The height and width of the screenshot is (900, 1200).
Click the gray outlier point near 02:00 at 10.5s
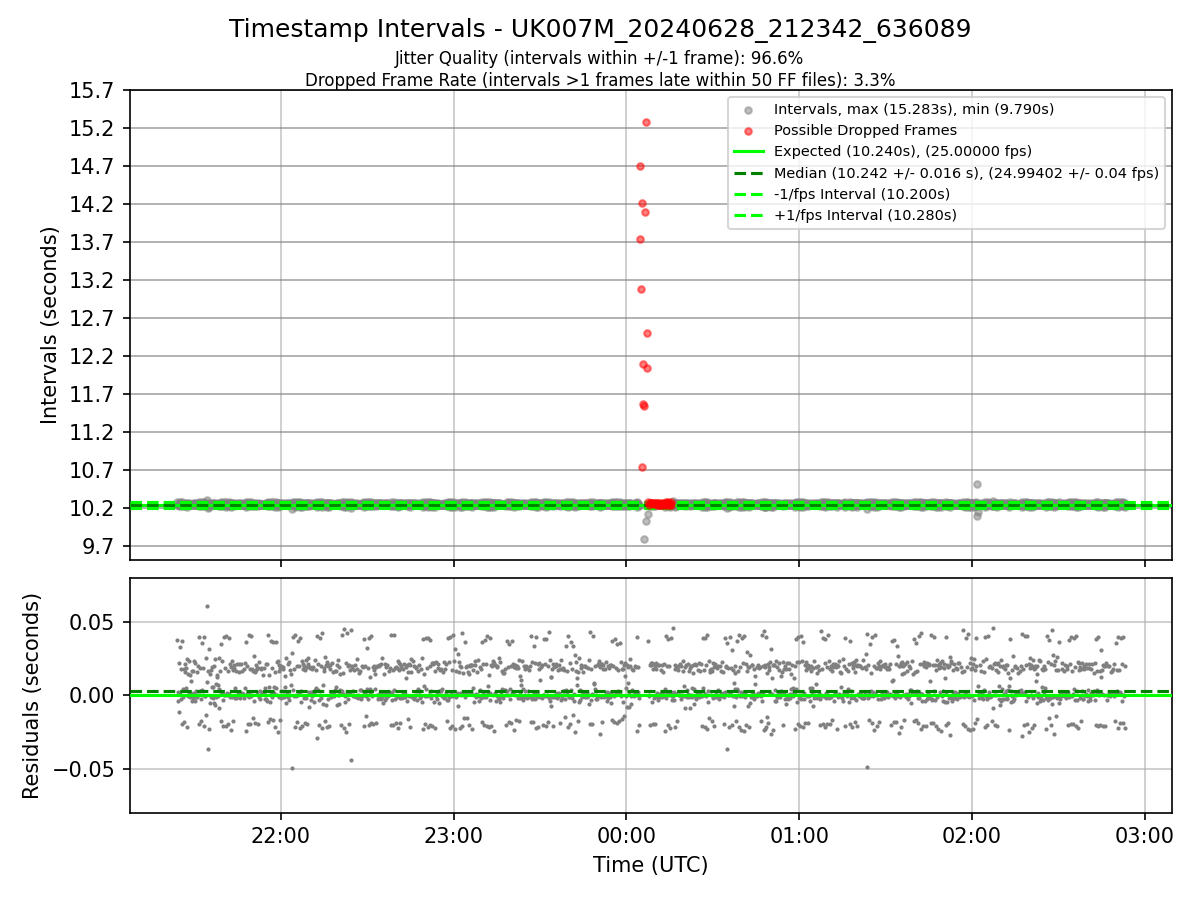click(x=977, y=484)
